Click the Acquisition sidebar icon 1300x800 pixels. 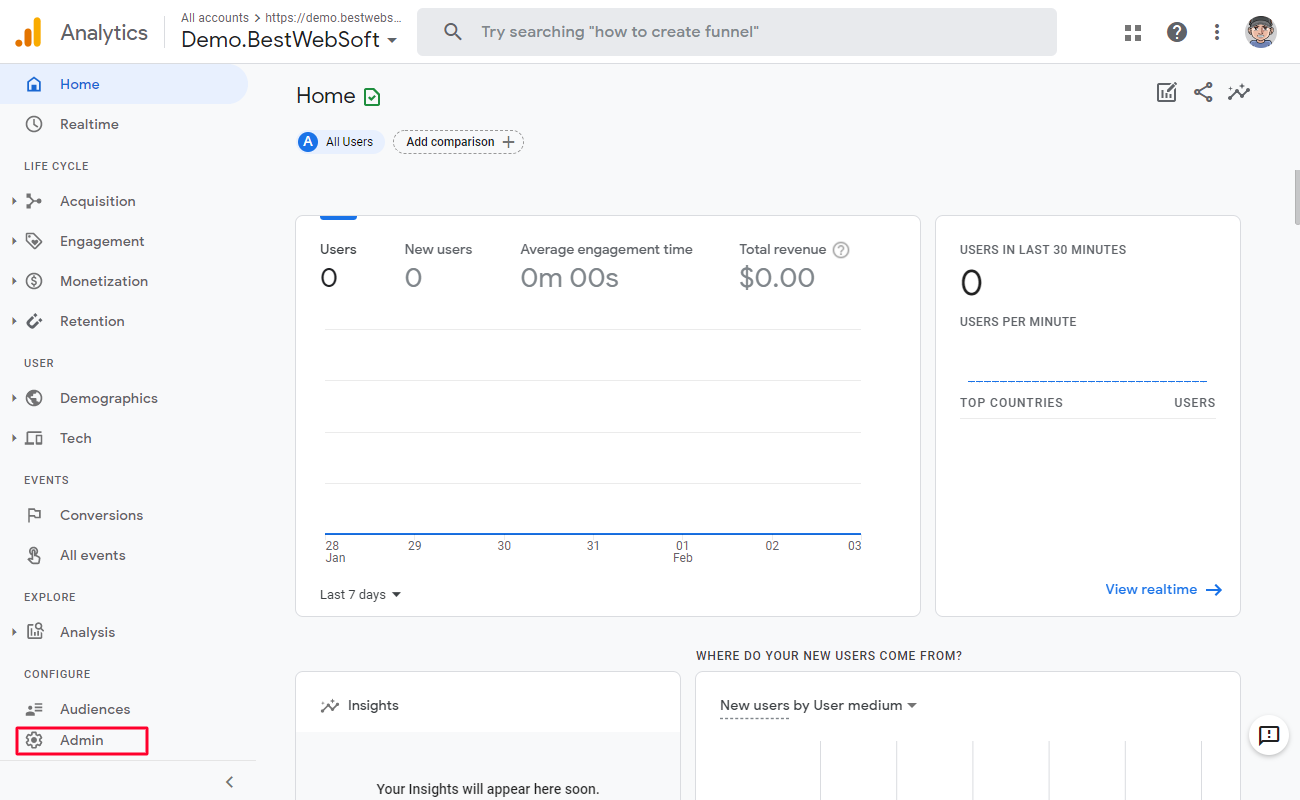(x=34, y=201)
